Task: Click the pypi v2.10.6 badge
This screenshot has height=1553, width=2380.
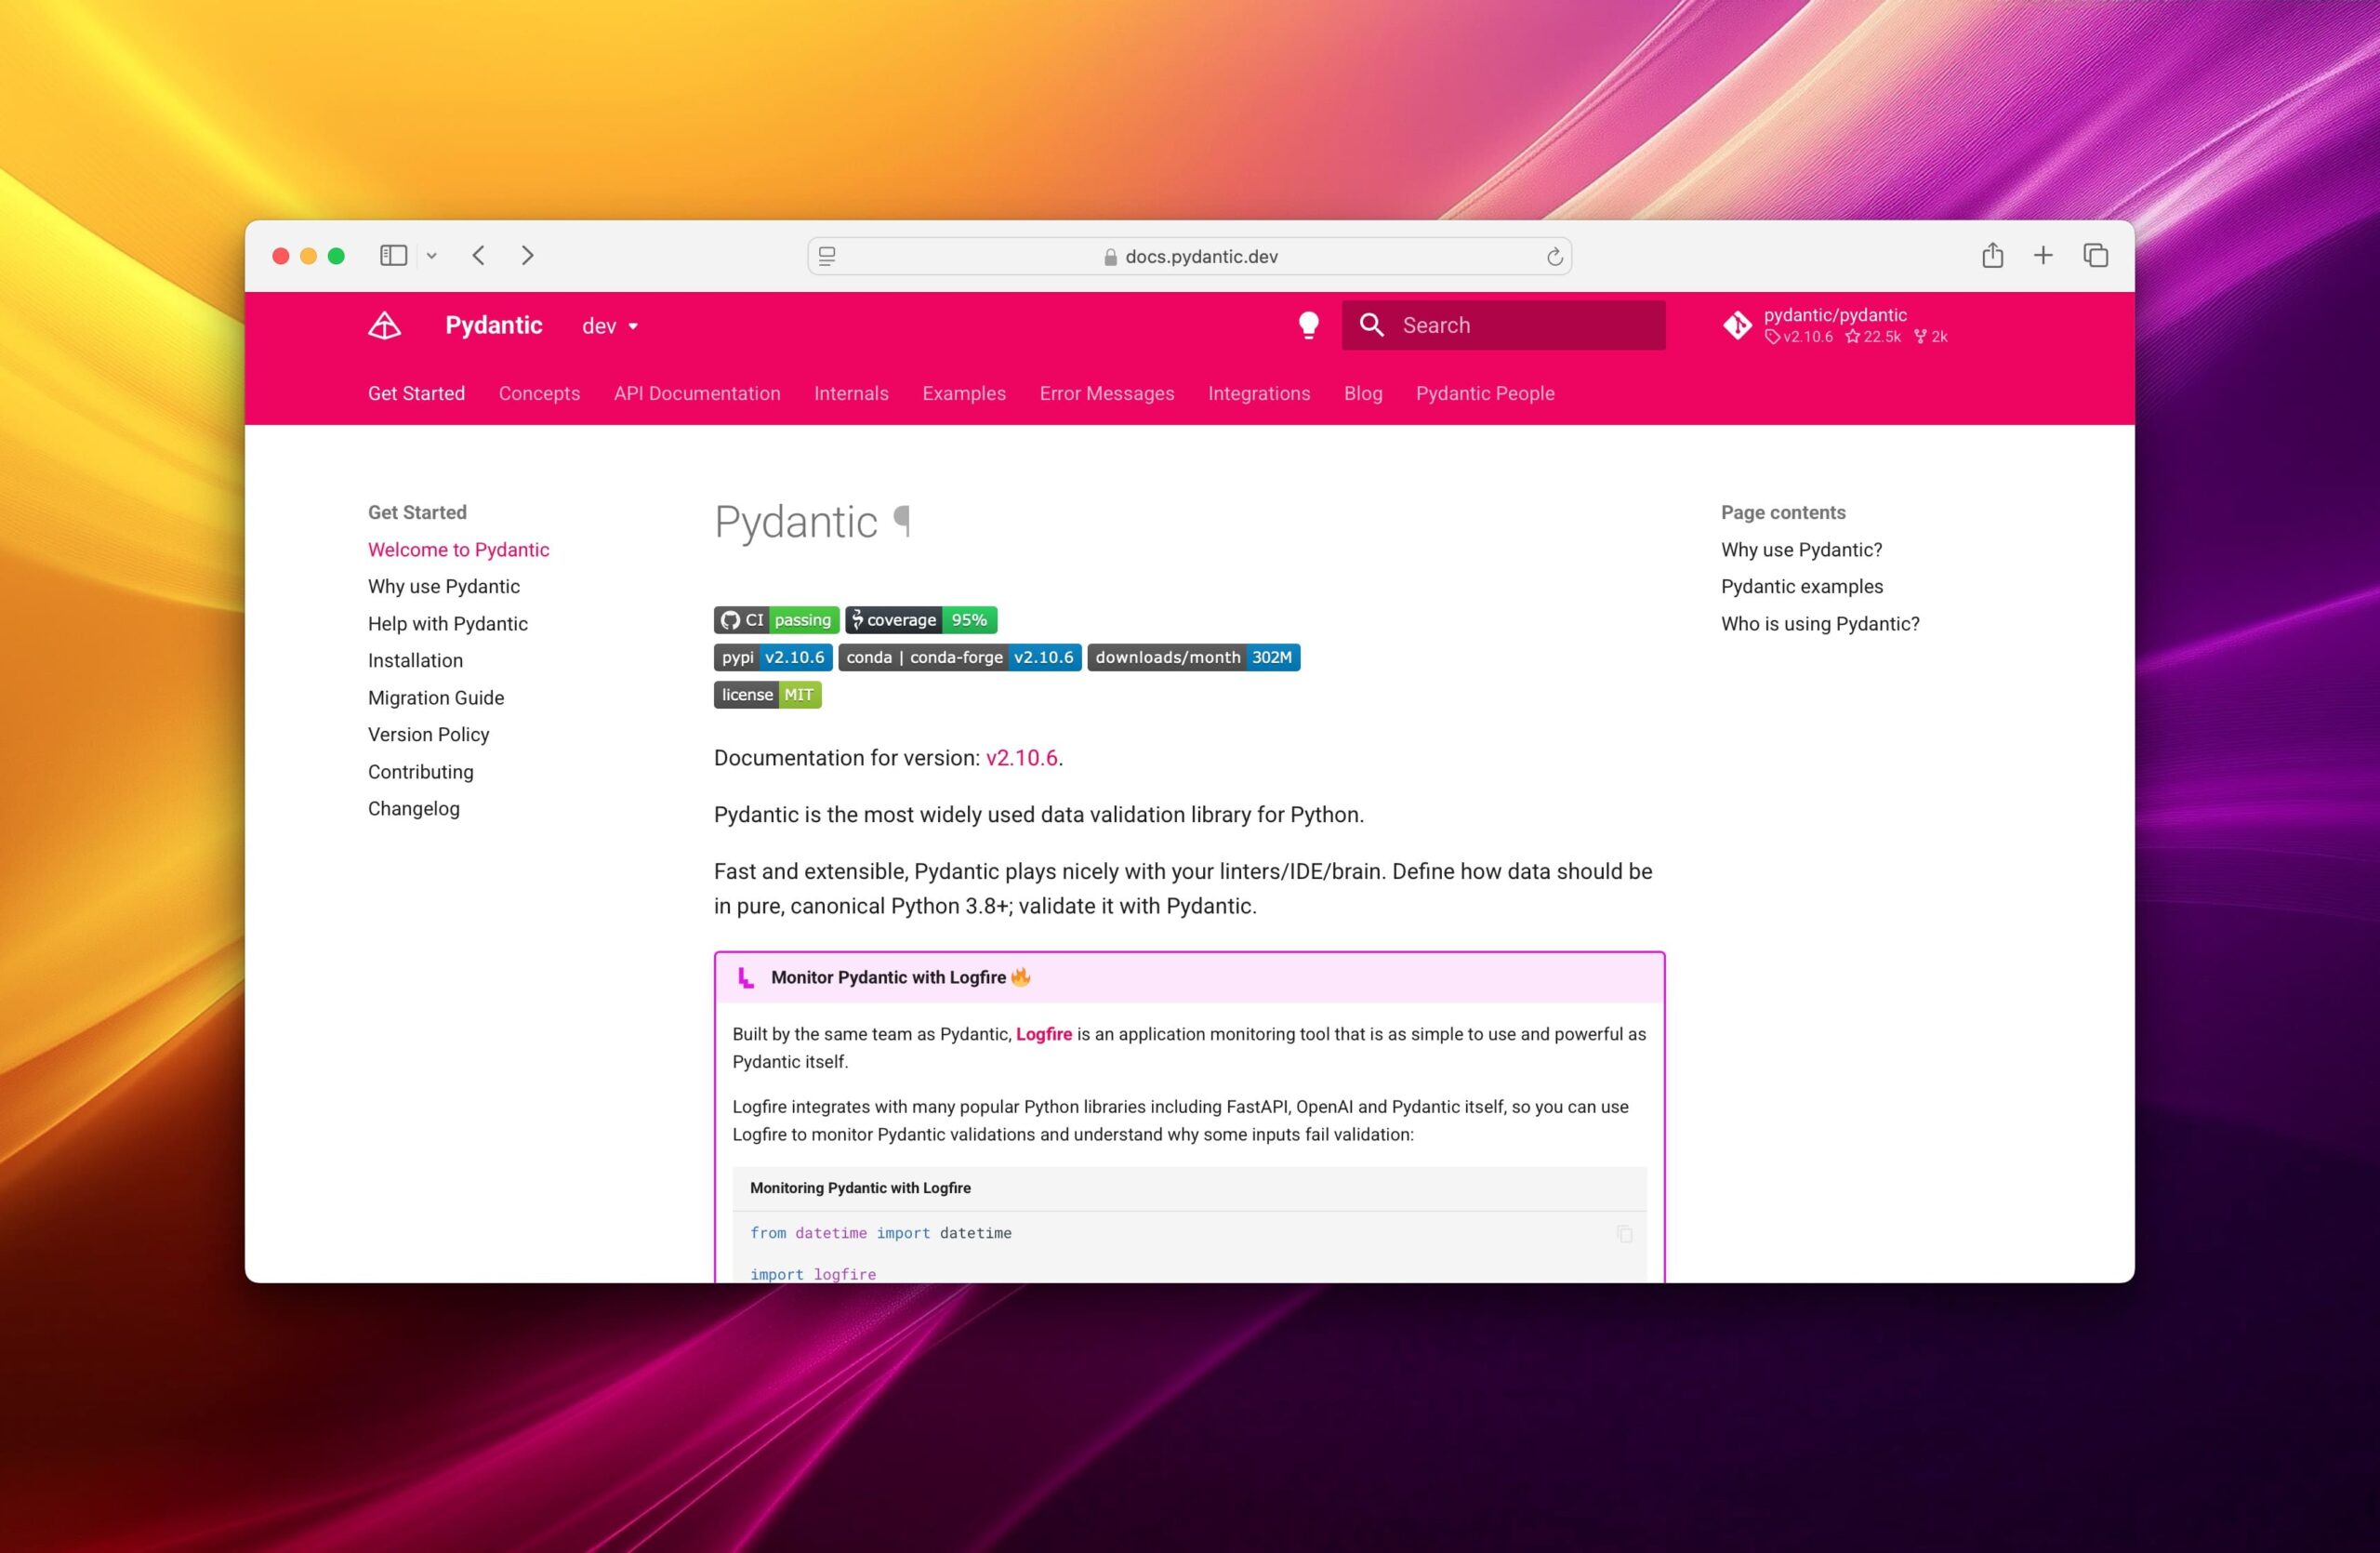Action: tap(773, 657)
